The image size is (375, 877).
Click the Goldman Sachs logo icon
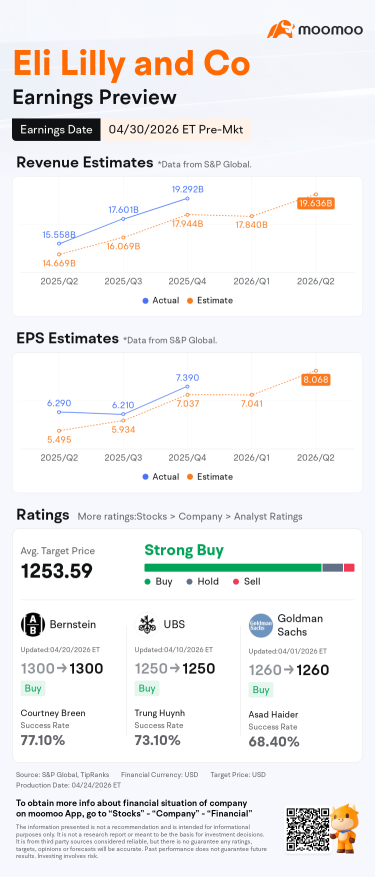[x=260, y=624]
